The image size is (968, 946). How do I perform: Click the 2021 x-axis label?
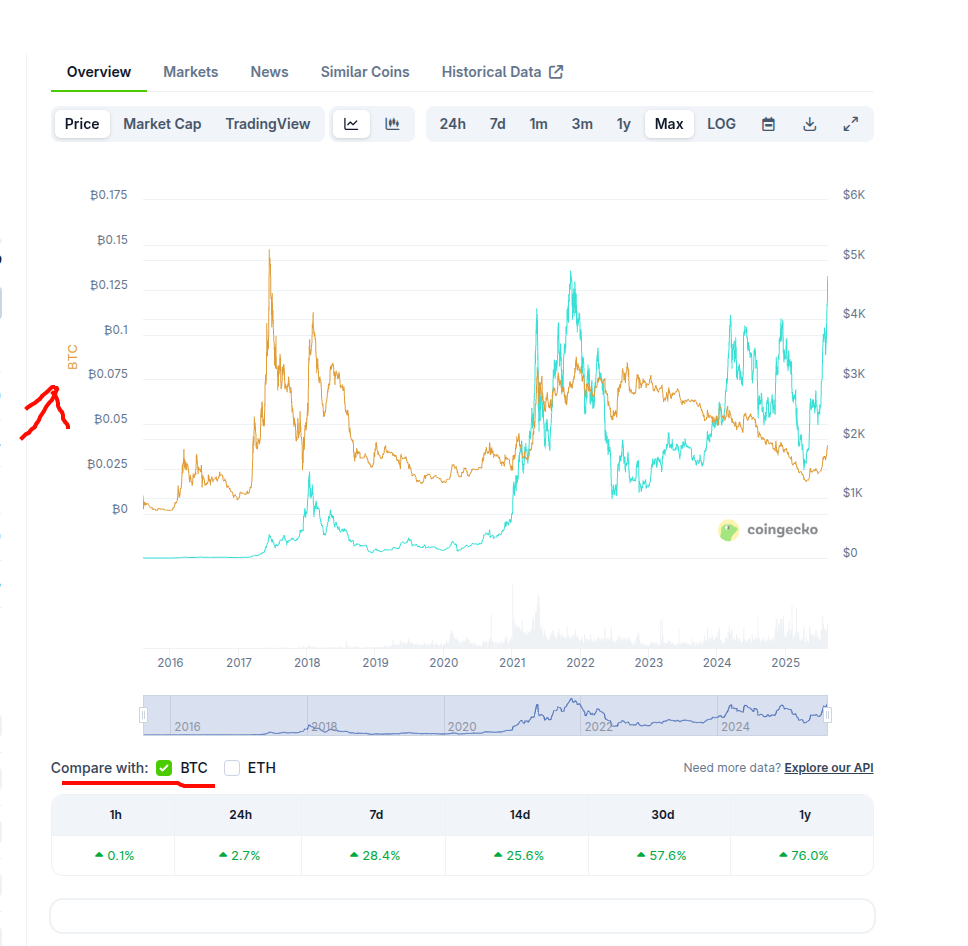pos(512,663)
